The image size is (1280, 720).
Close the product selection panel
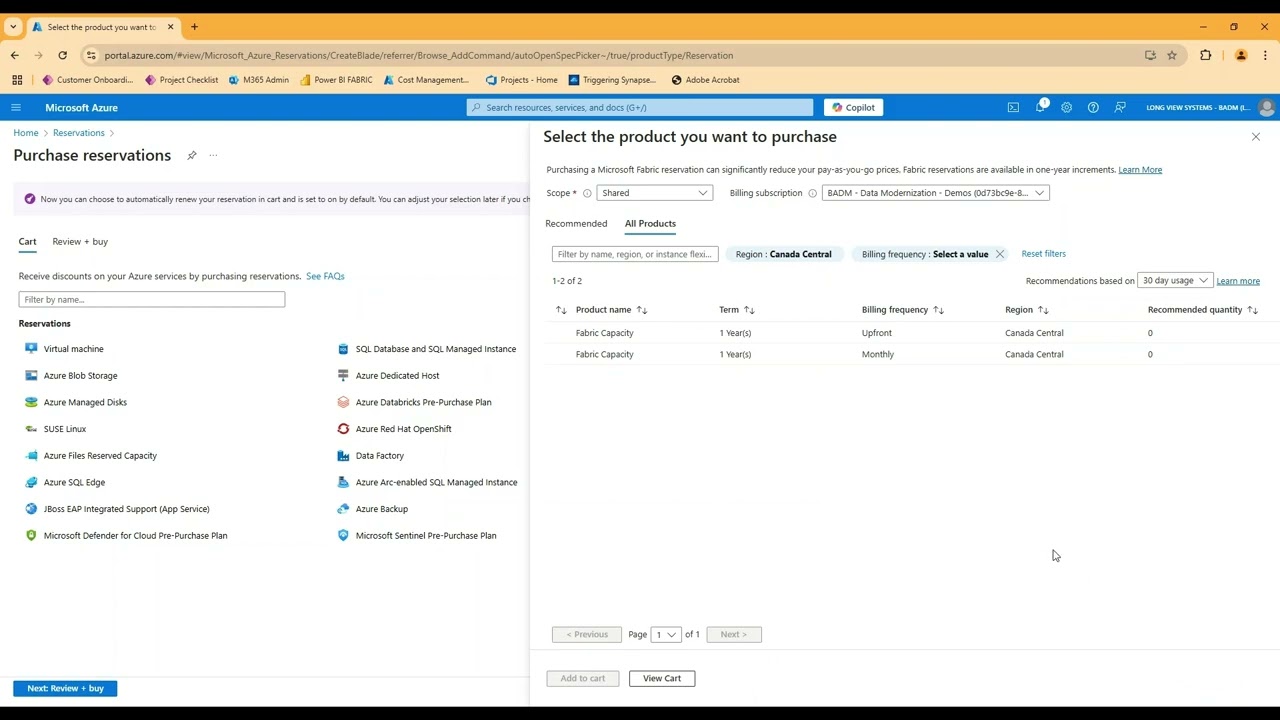click(1256, 136)
